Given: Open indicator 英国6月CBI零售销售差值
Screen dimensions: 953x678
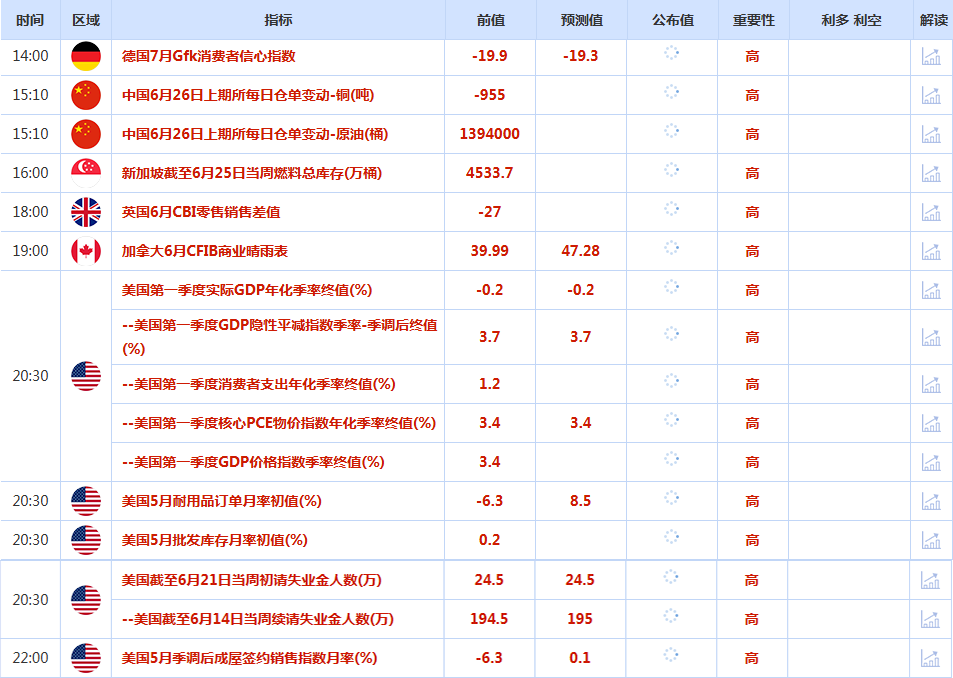Looking at the screenshot, I should pyautogui.click(x=201, y=212).
